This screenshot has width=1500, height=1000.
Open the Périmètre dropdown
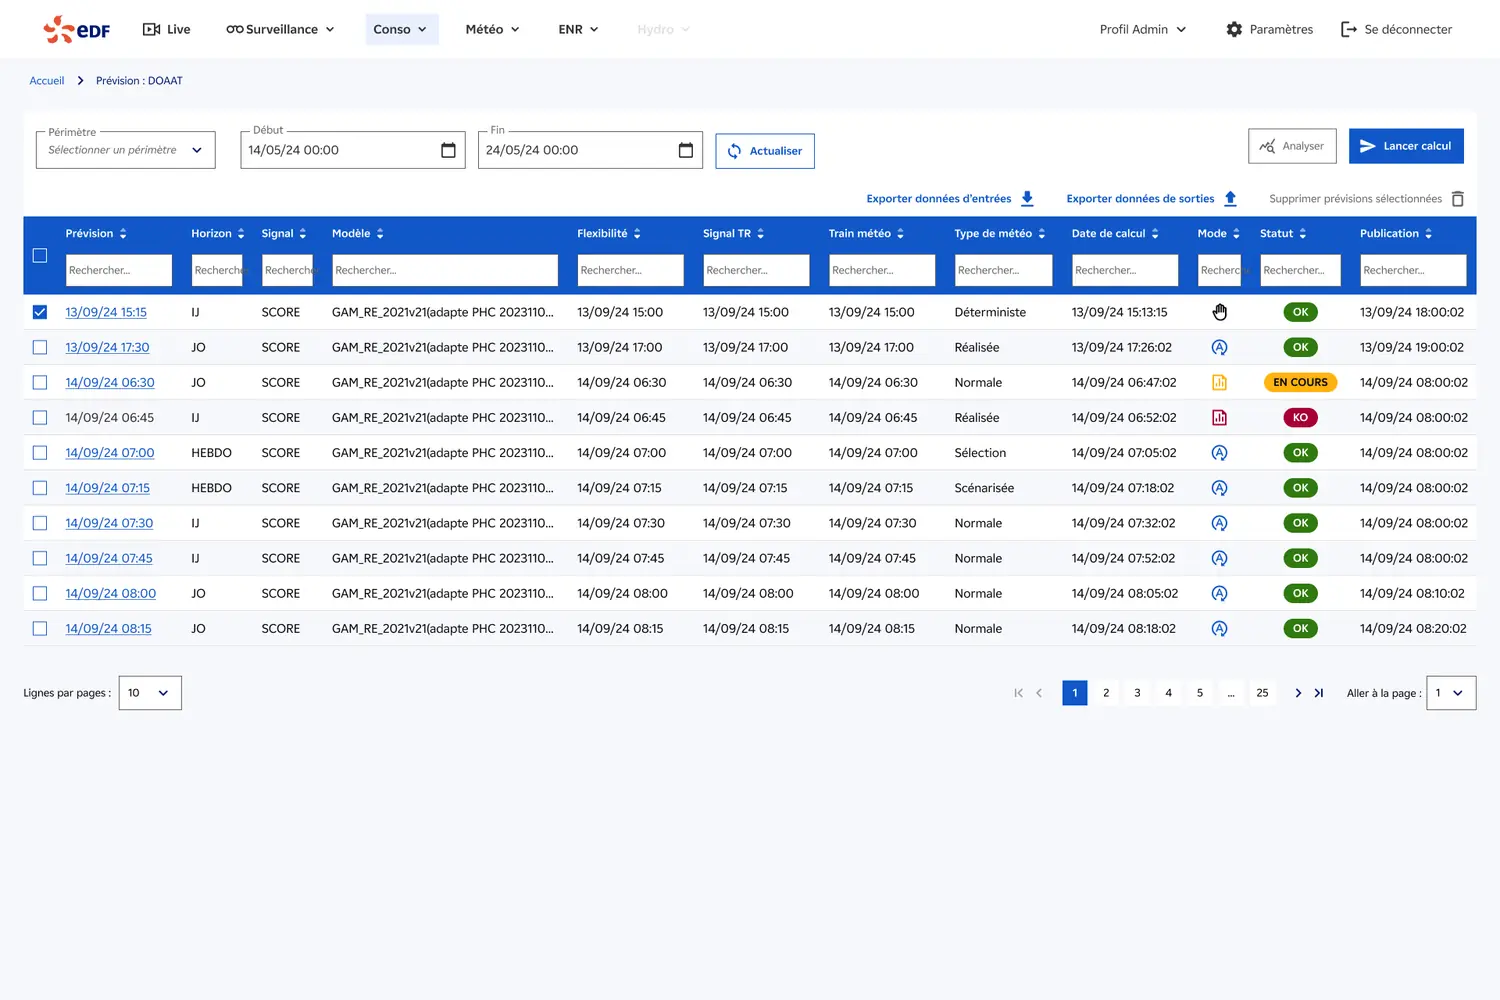coord(126,150)
